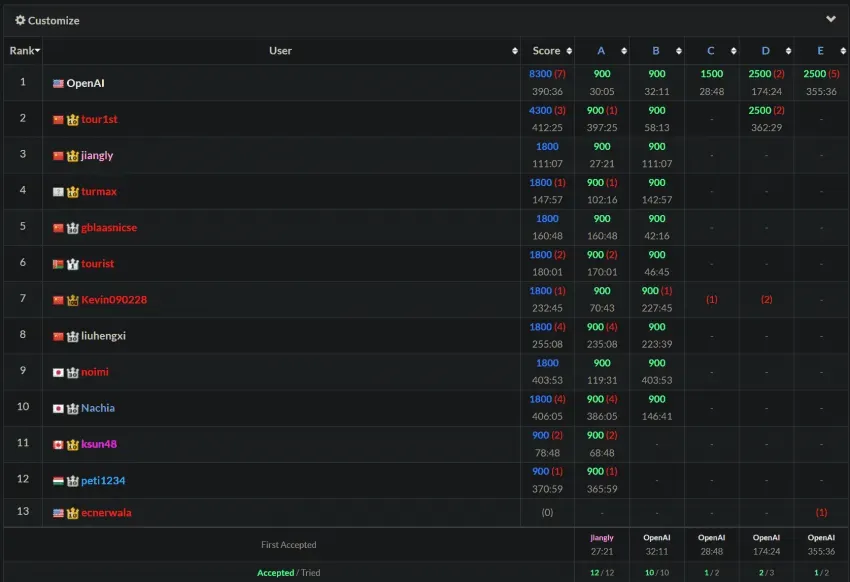850x582 pixels.
Task: Click the crown icon beside tour1st
Action: pos(73,120)
